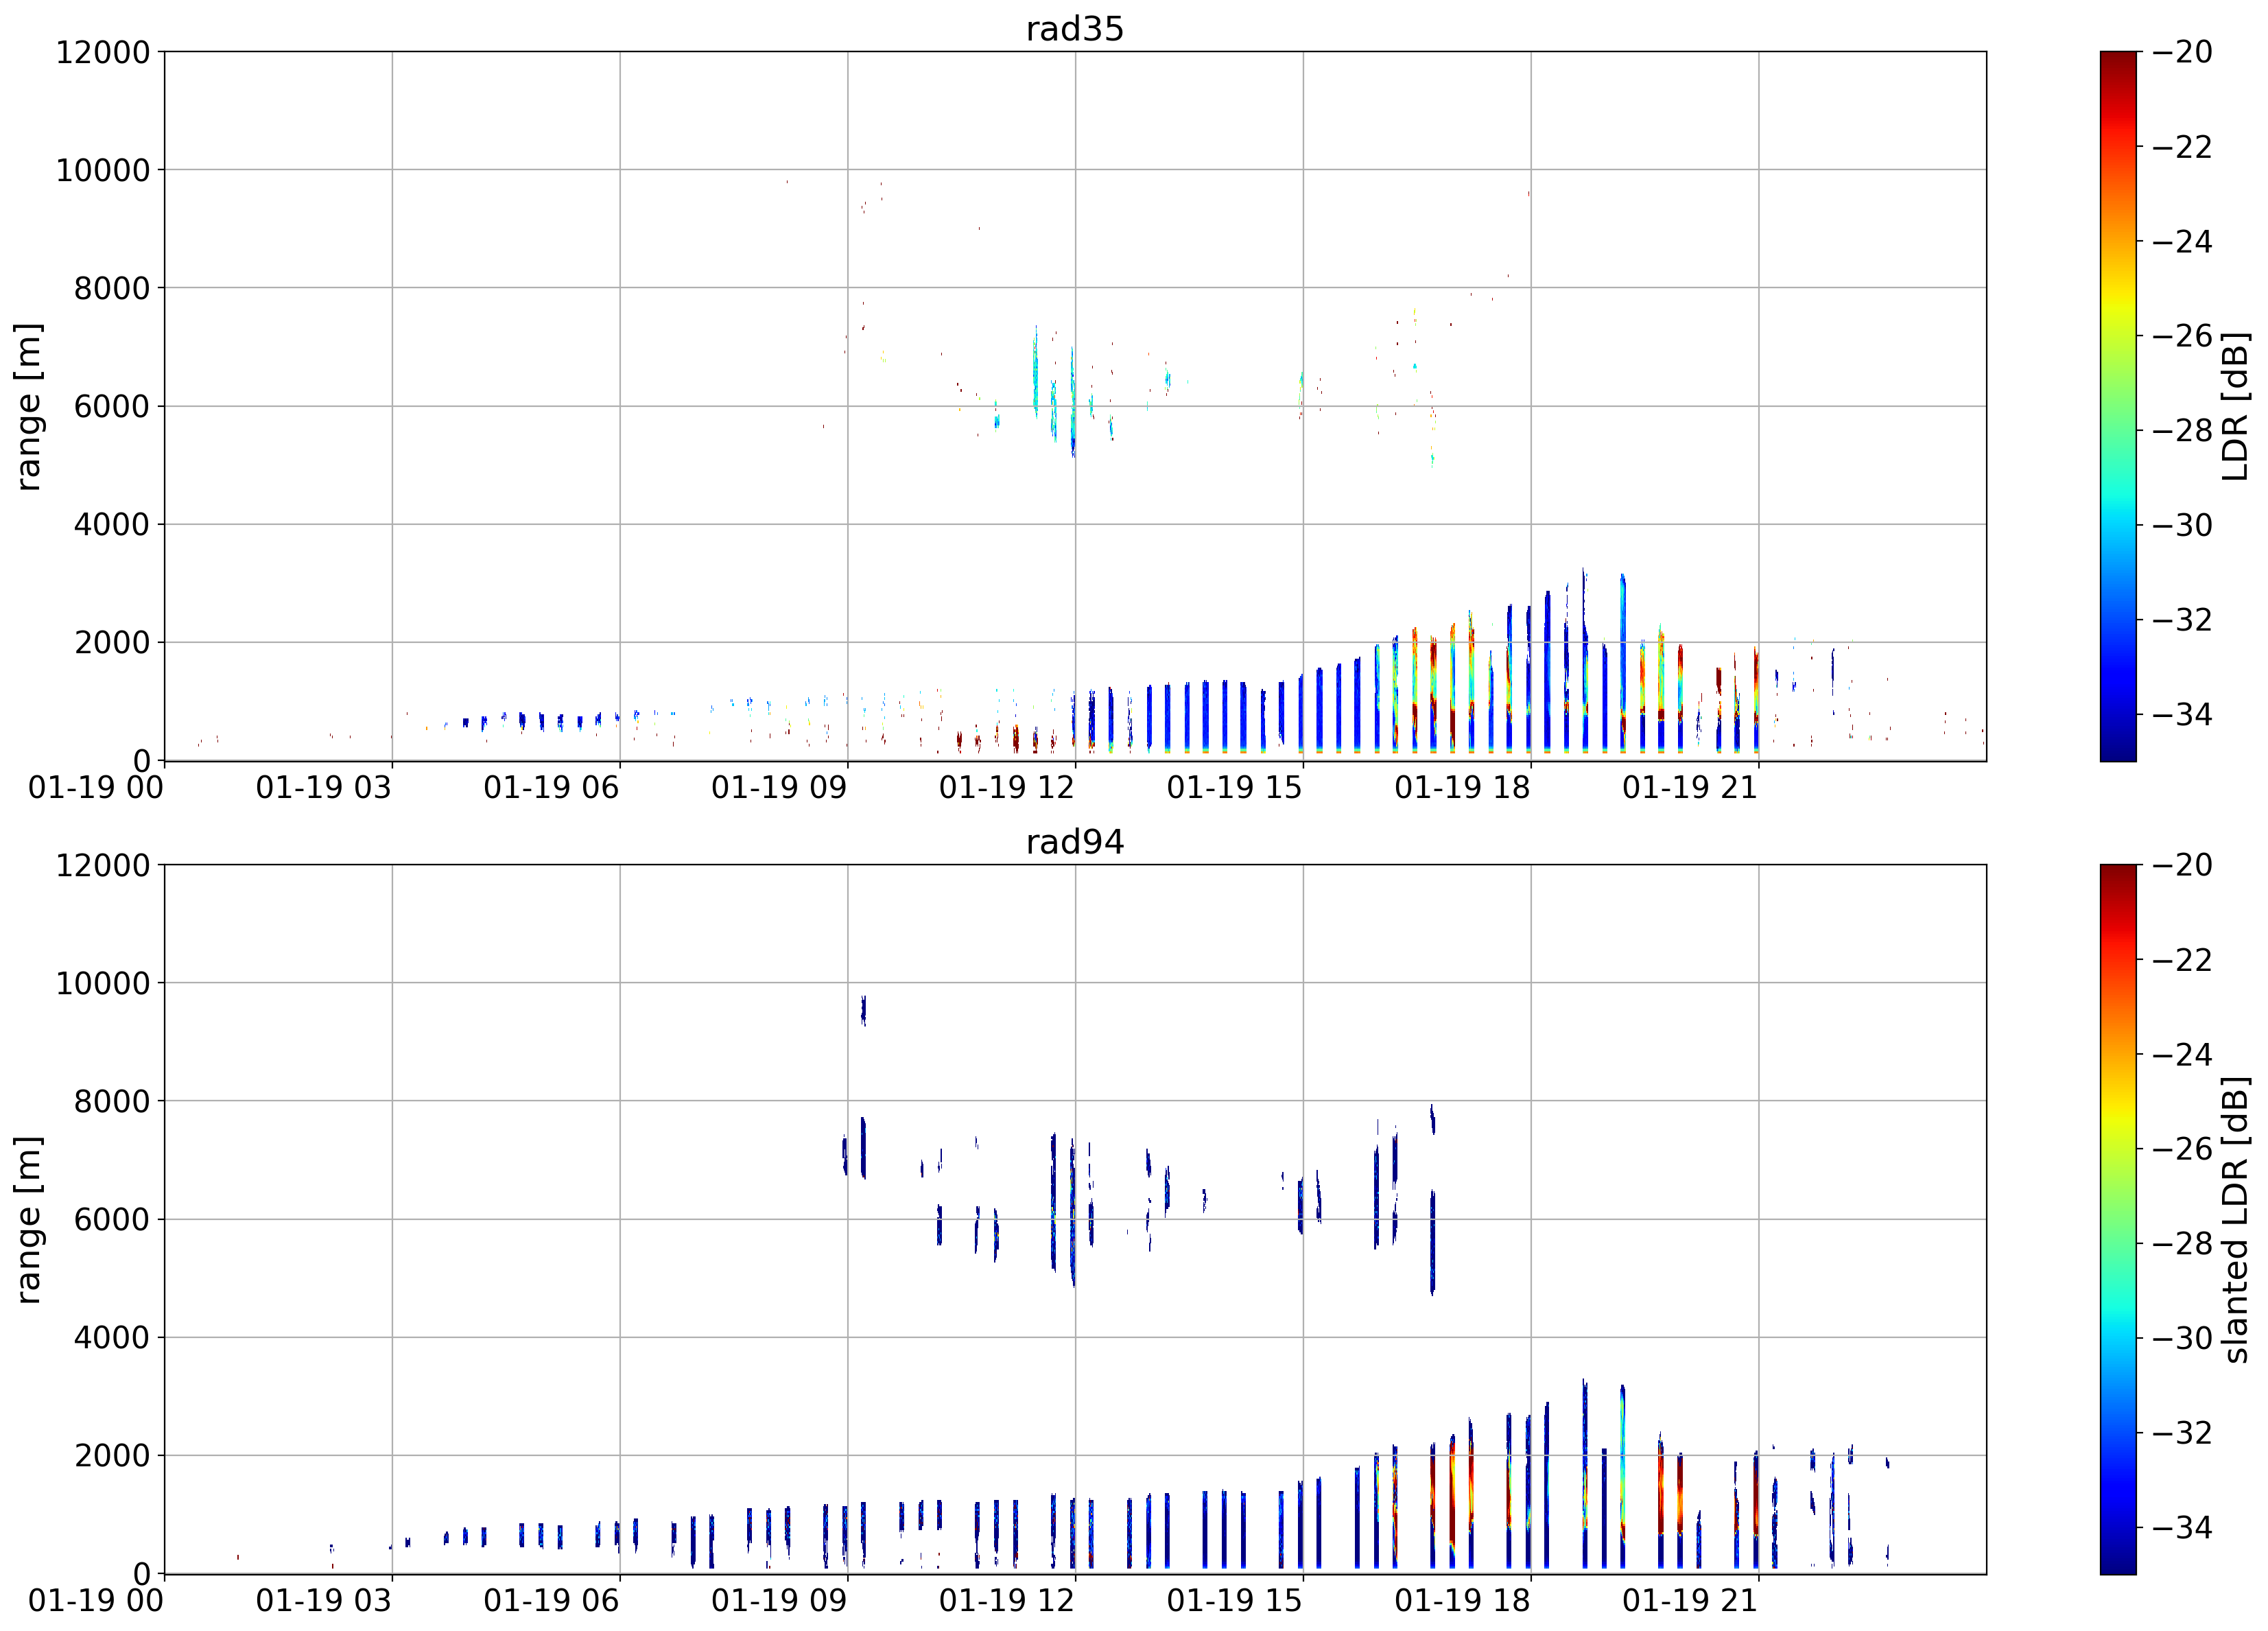Click the −24 tick on the rad35 colorbar
Image resolution: width=2268 pixels, height=1631 pixels.
(2182, 241)
